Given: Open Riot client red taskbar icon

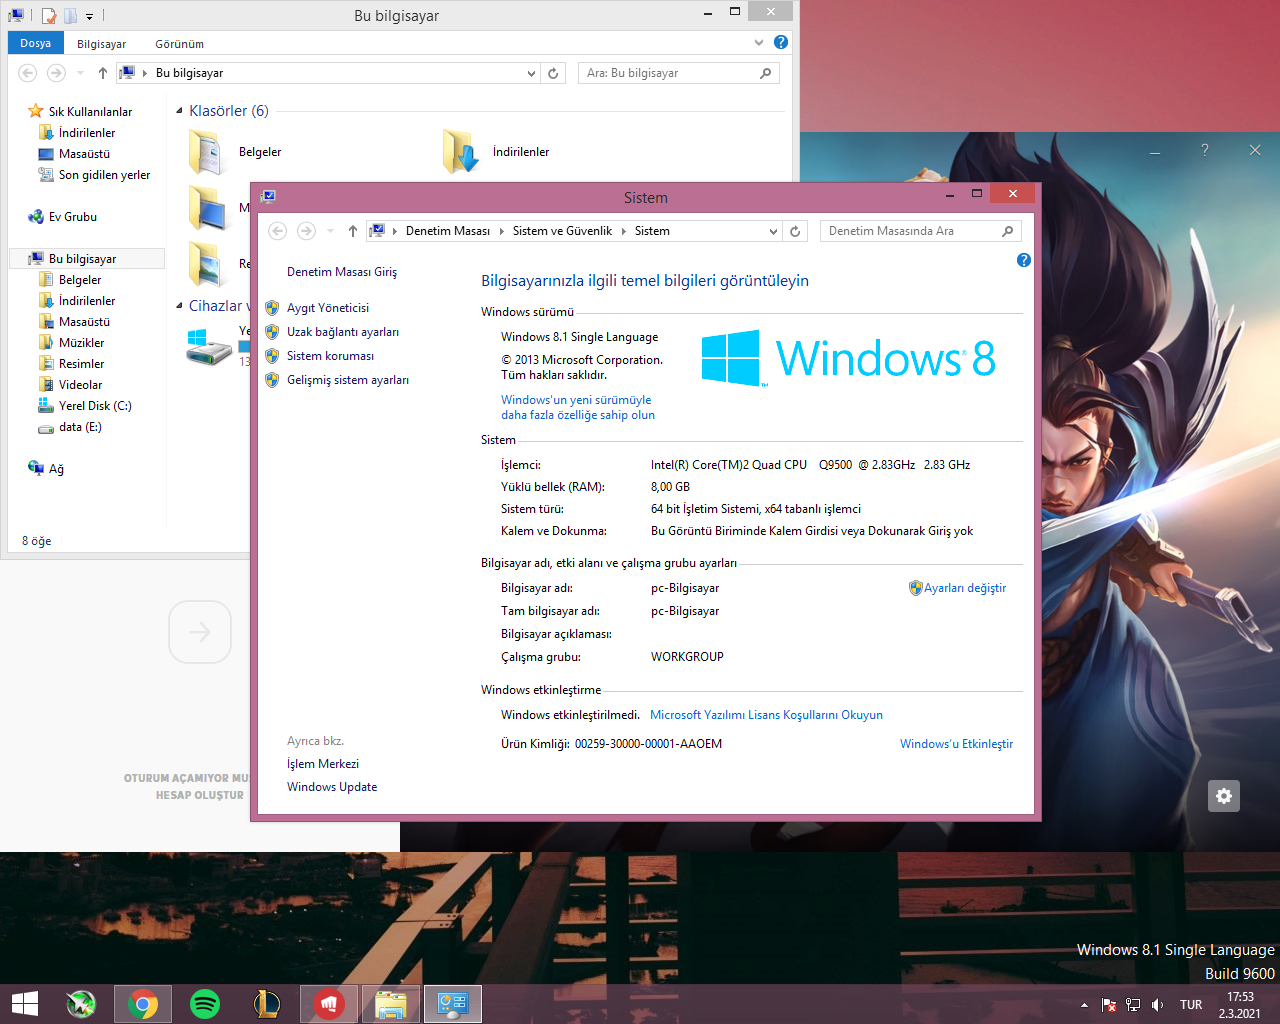Looking at the screenshot, I should coord(329,1004).
